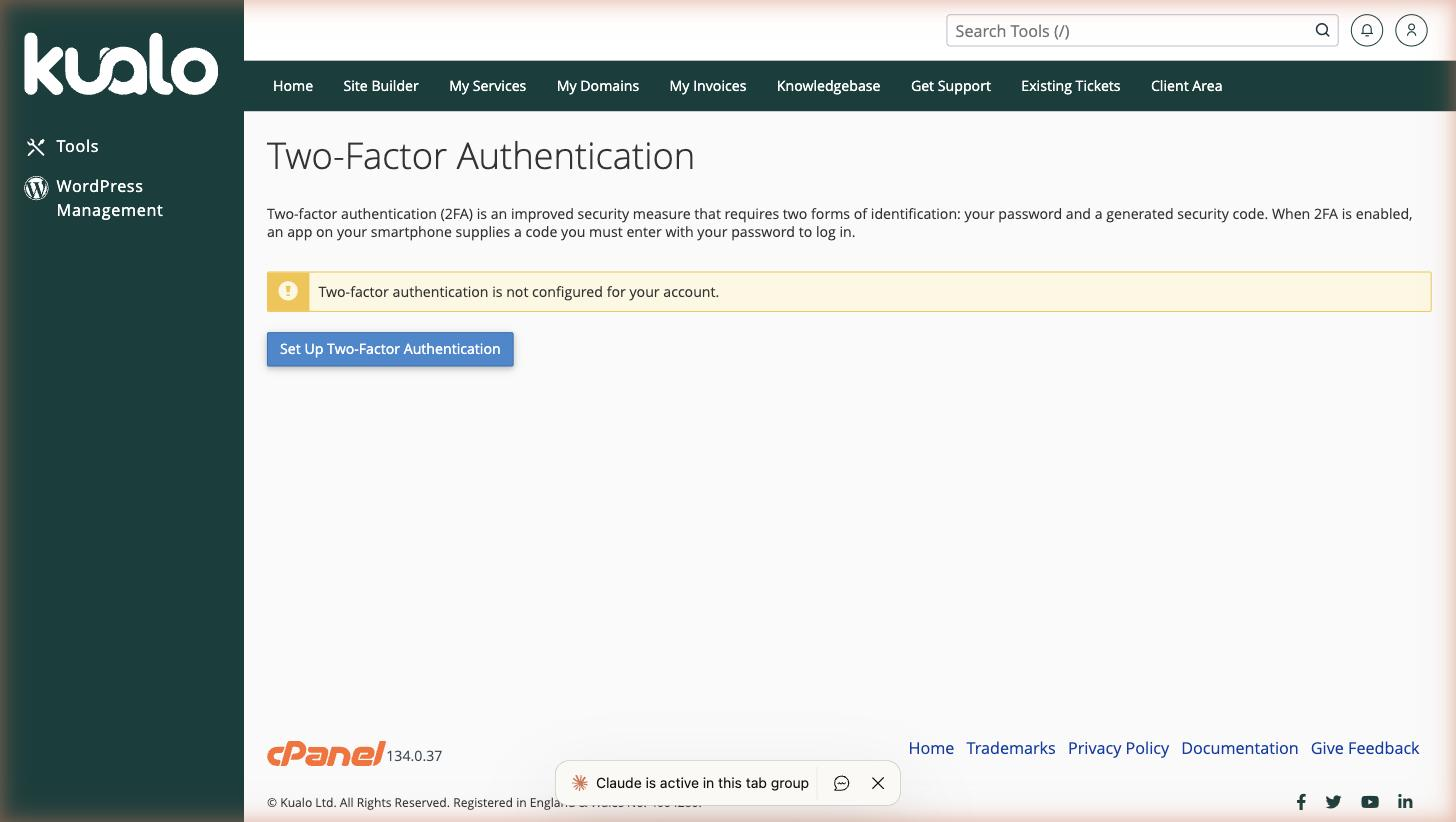Click the Claude asterisk logo icon
Viewport: 1456px width, 822px height.
pos(579,783)
